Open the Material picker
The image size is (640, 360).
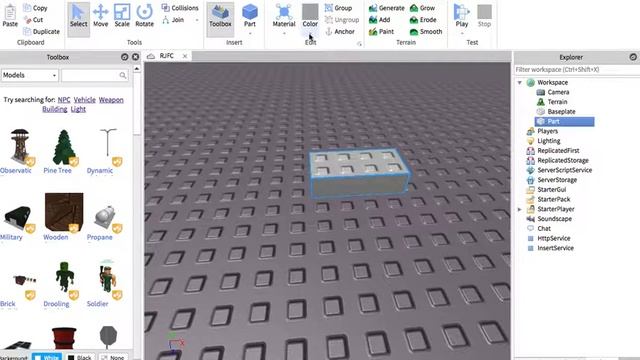pyautogui.click(x=284, y=16)
